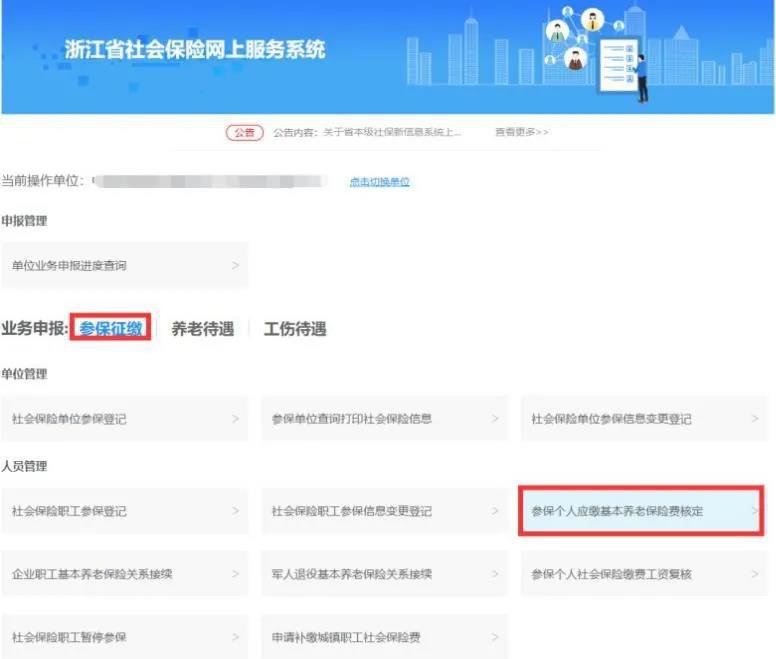Open 参保个人社会保险缴费工资复核
This screenshot has height=659, width=776.
tap(644, 574)
